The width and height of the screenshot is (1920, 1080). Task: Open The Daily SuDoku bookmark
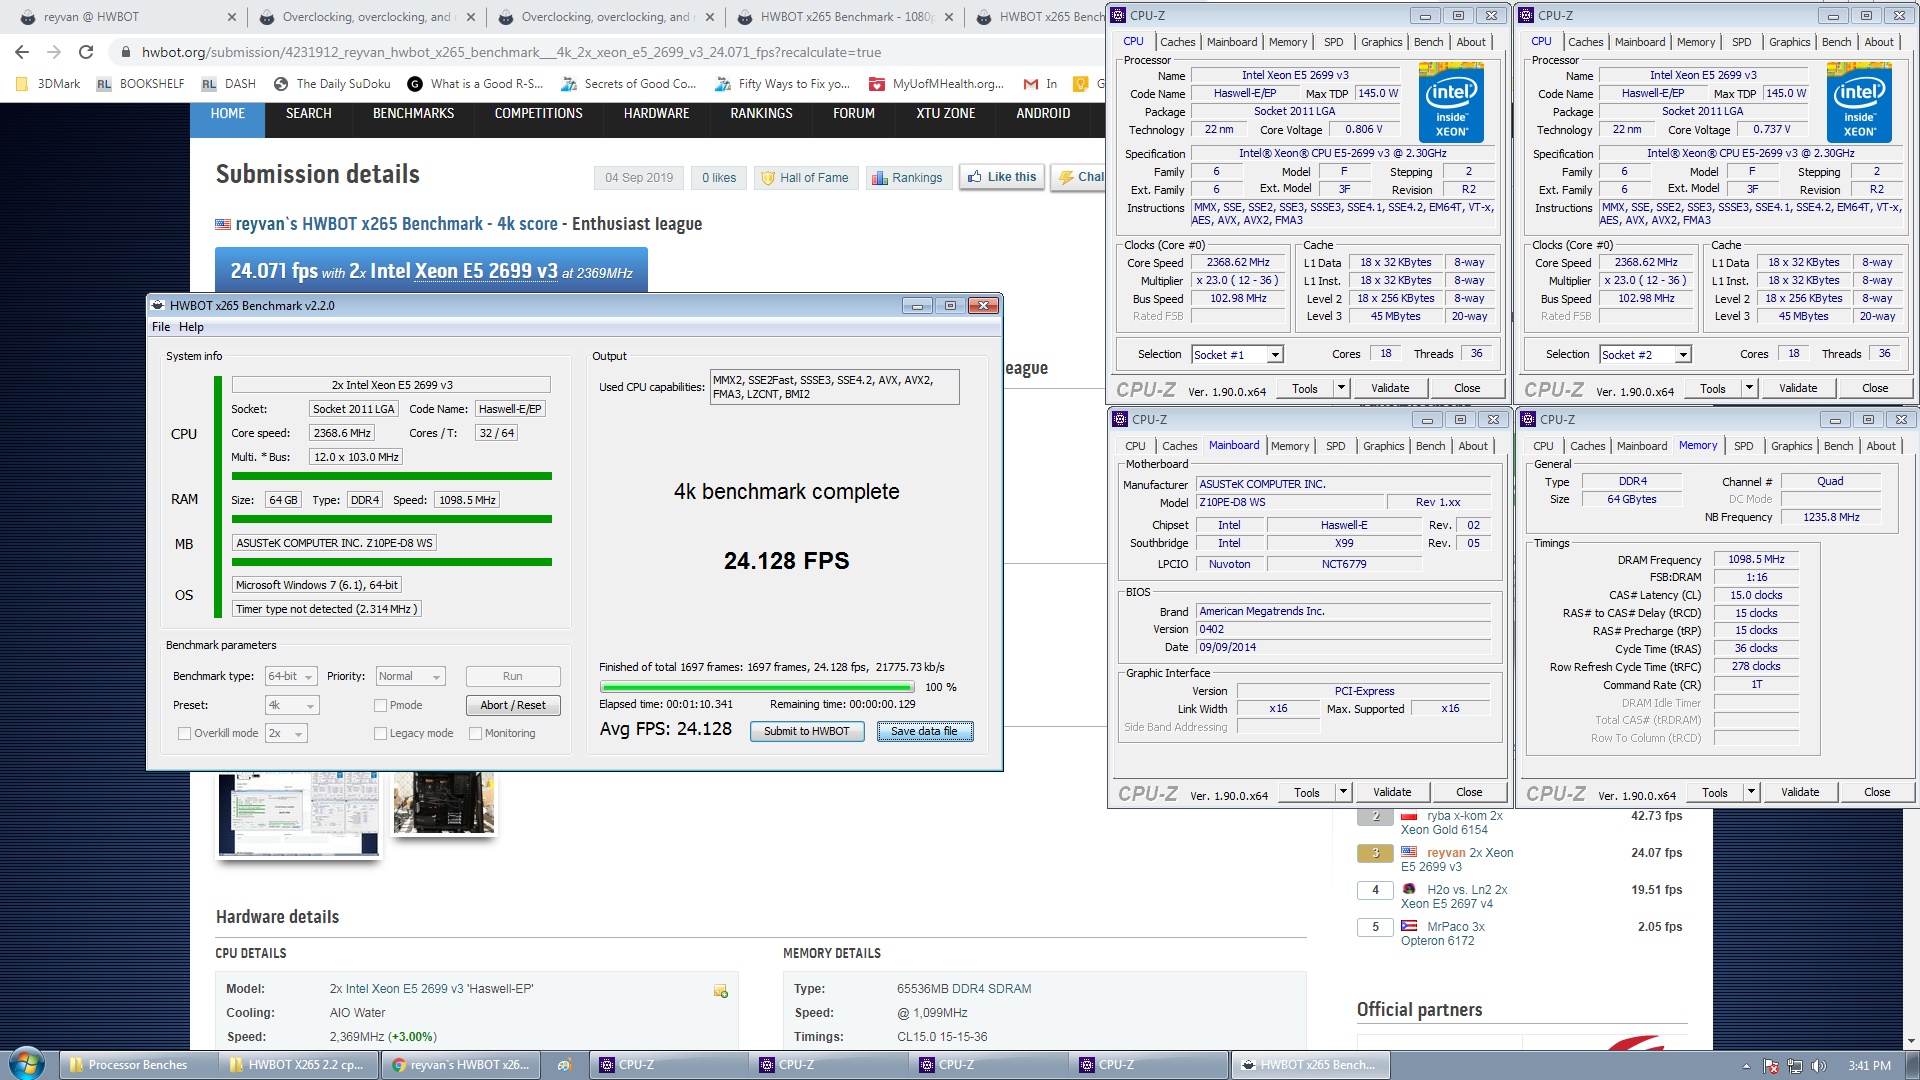click(332, 84)
